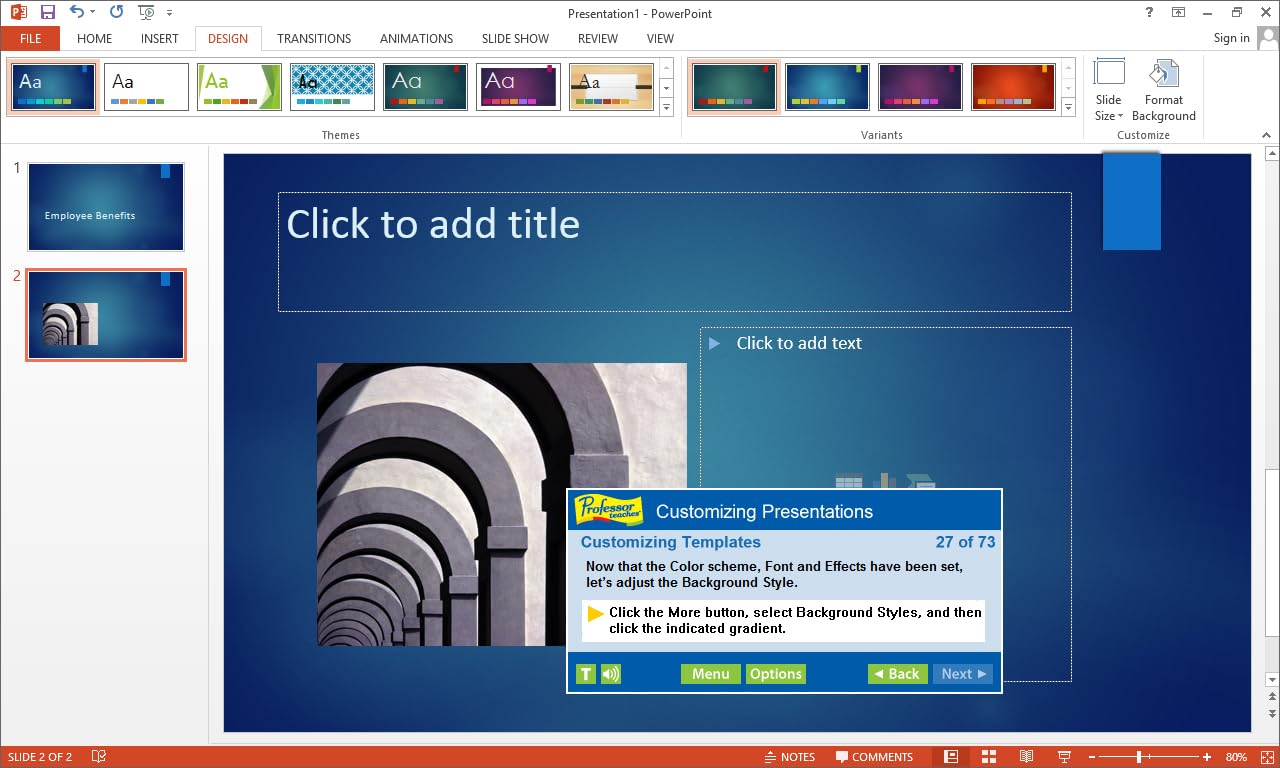Click the tutorial speaker sound icon
Viewport: 1280px width, 768px height.
click(x=610, y=674)
